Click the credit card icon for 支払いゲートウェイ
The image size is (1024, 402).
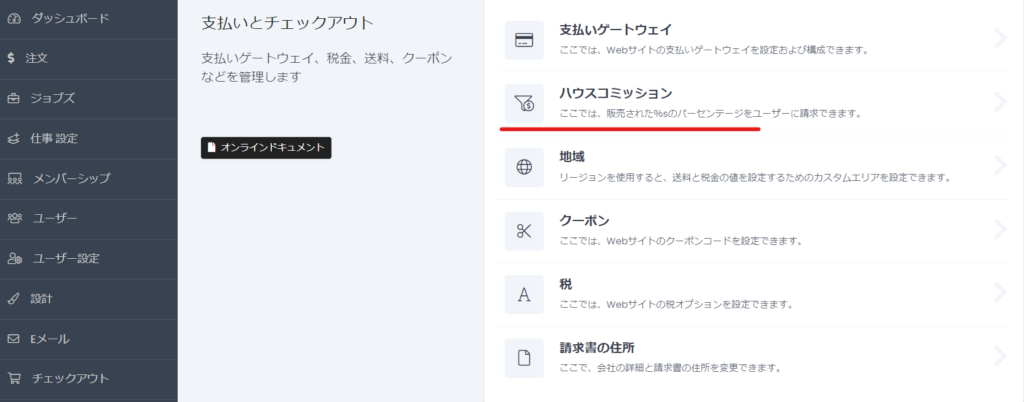[x=524, y=40]
